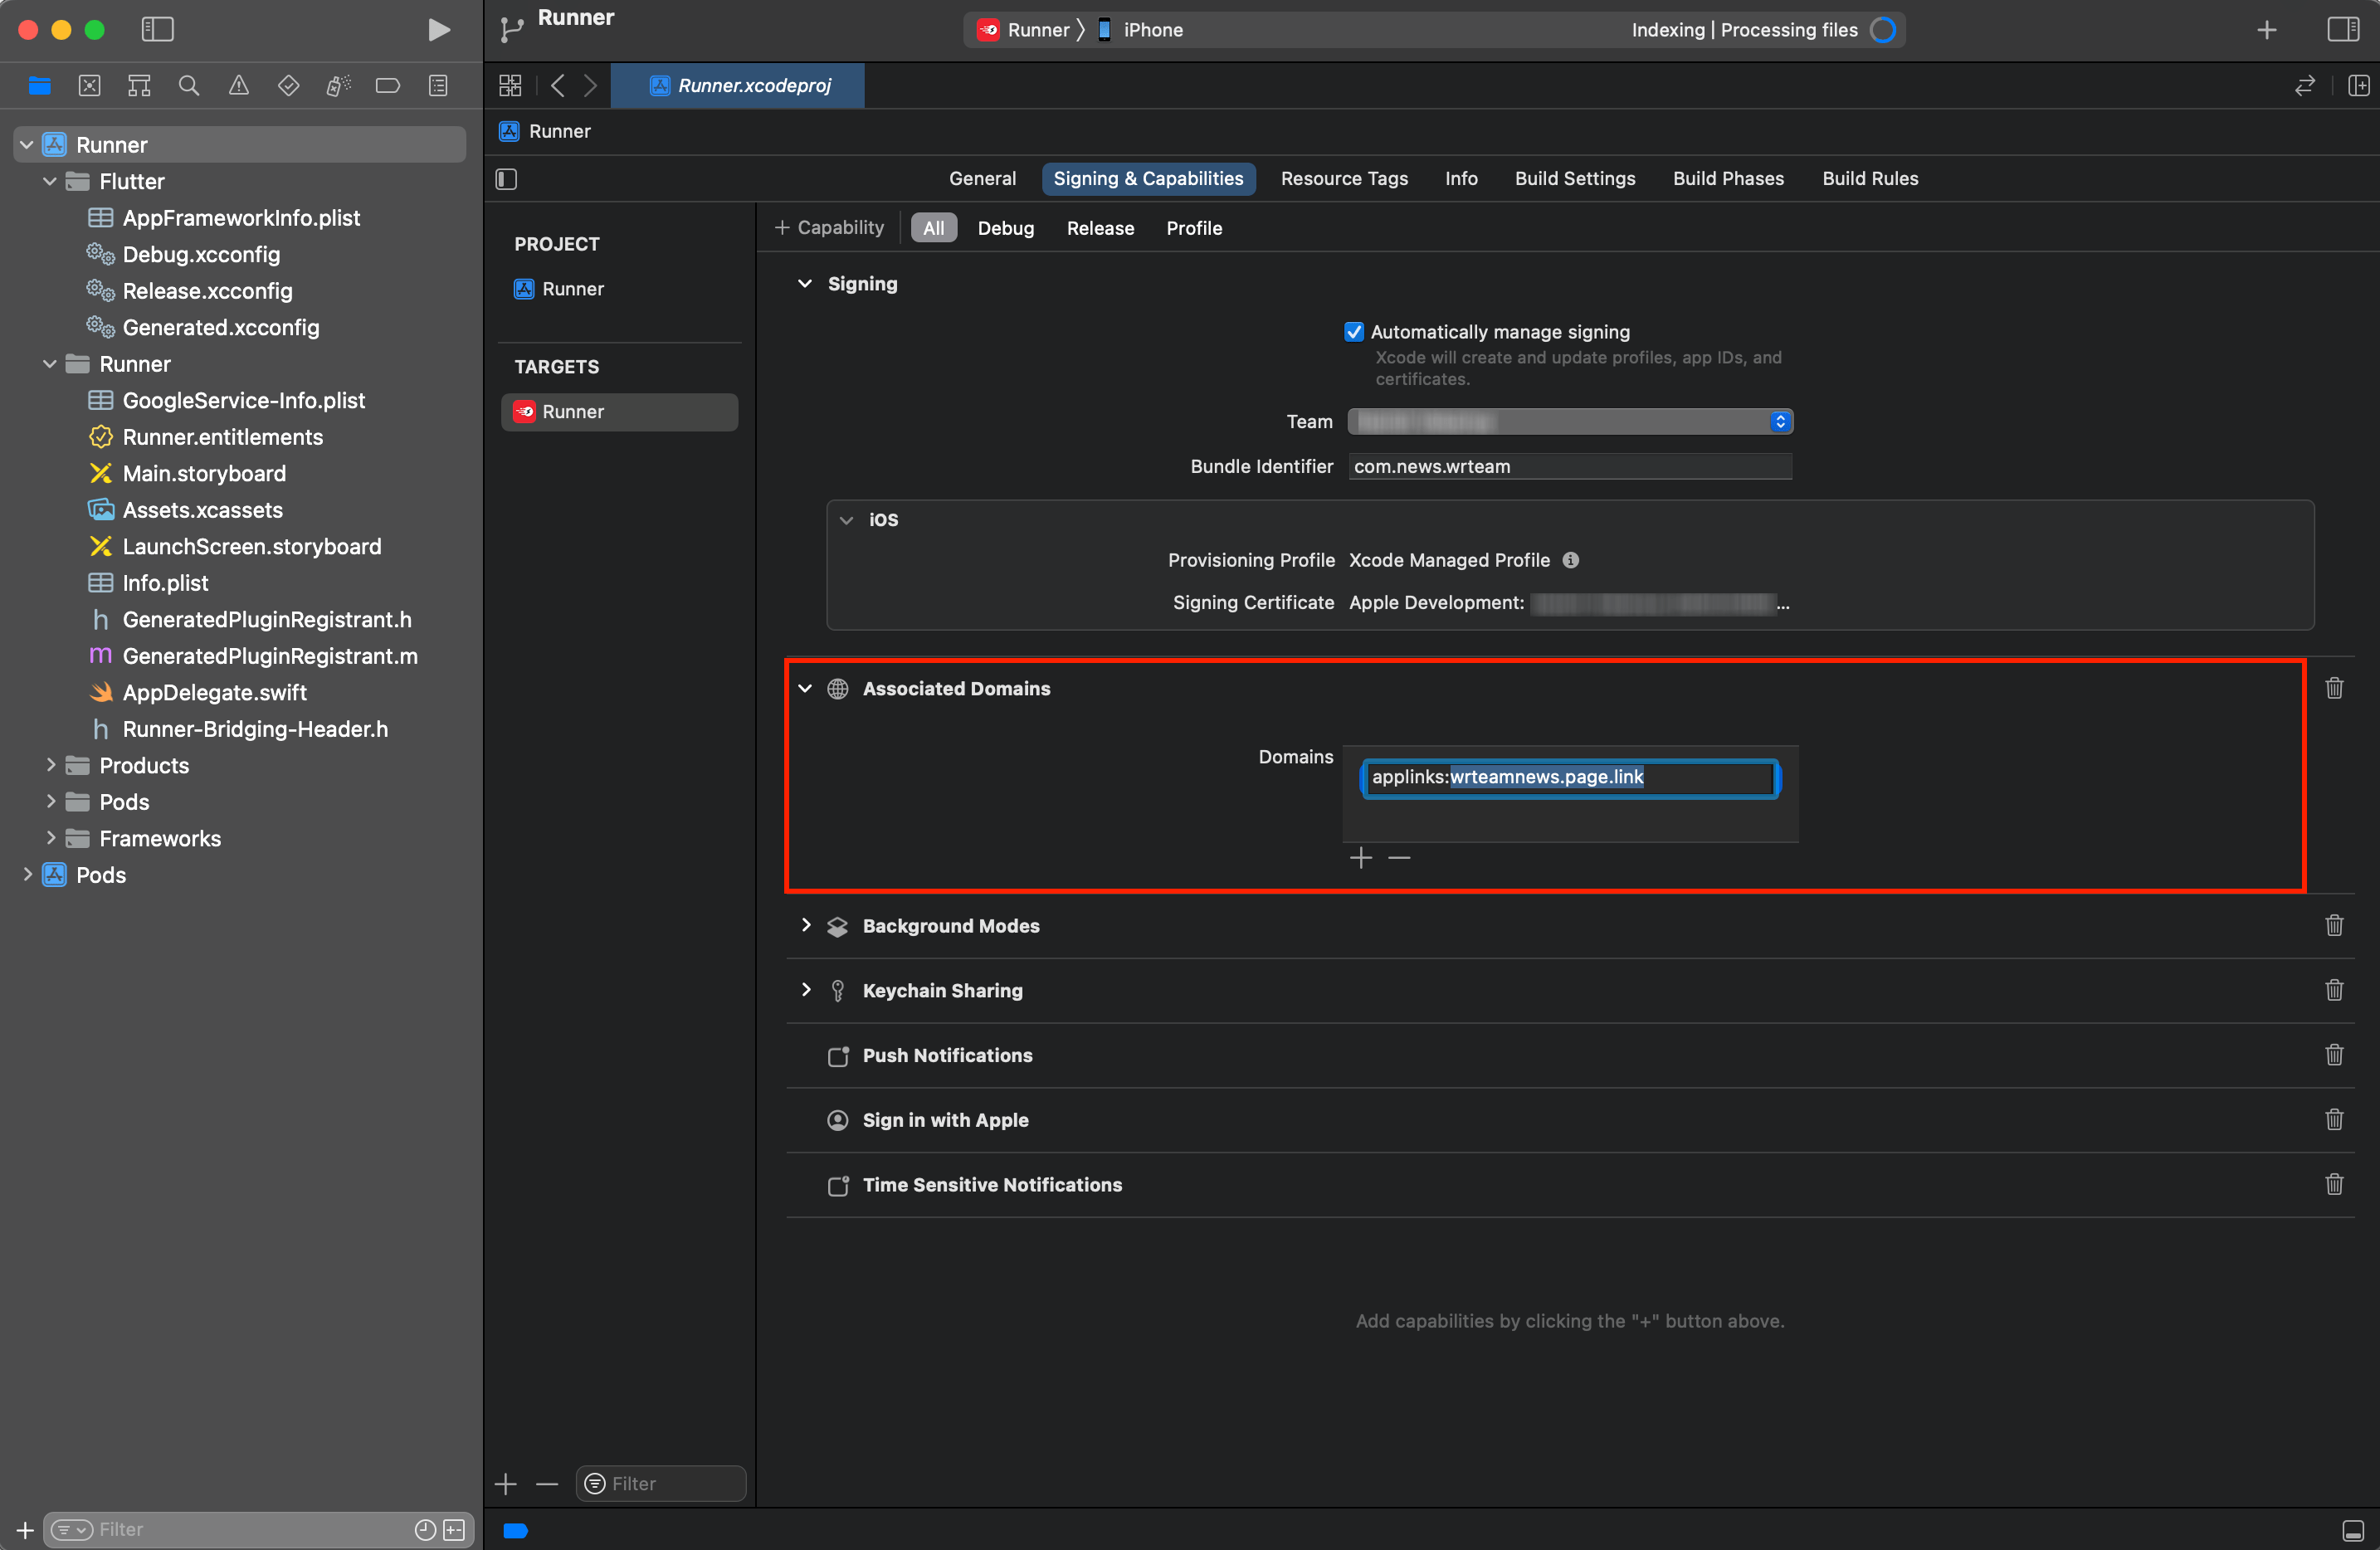Click the Run play button
Image resolution: width=2380 pixels, height=1550 pixels.
pos(438,30)
